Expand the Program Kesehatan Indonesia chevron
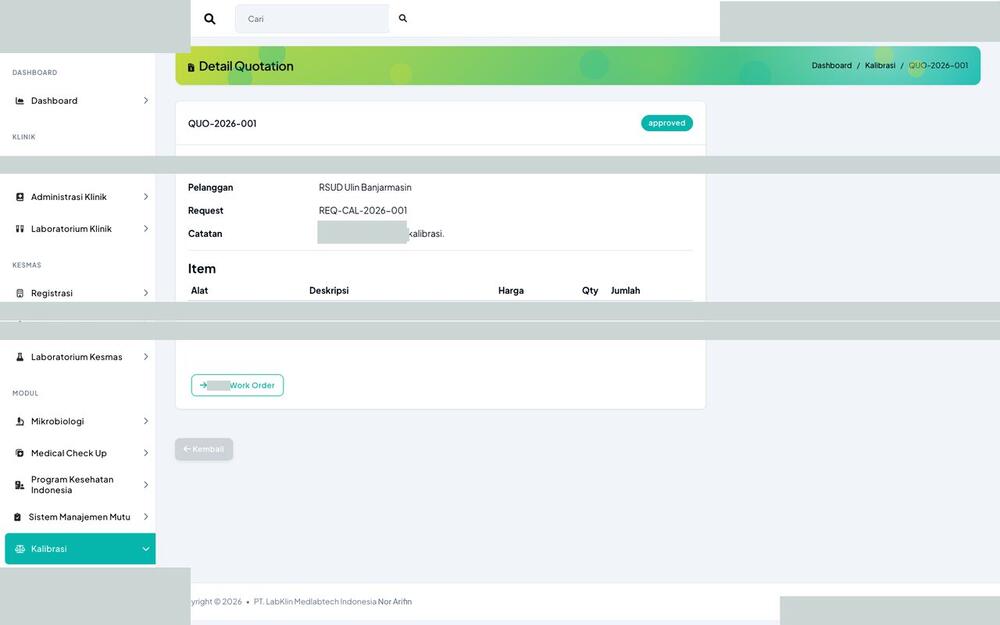Screen dimensions: 1000x625 coord(145,485)
